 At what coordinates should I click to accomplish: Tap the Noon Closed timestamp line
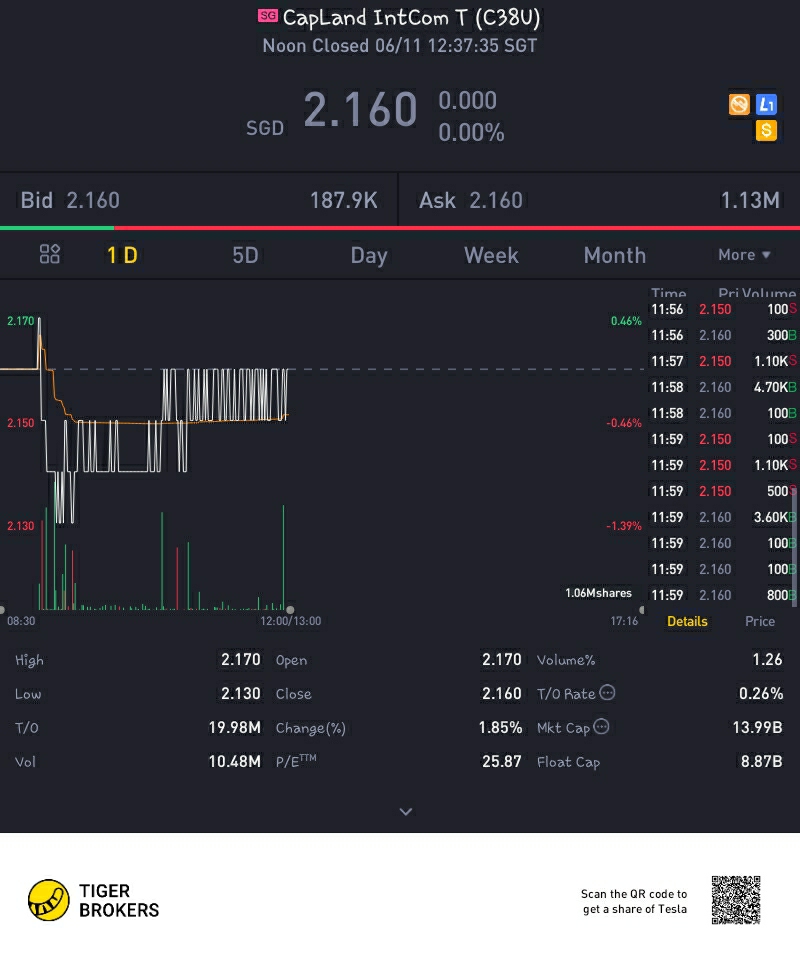[400, 46]
